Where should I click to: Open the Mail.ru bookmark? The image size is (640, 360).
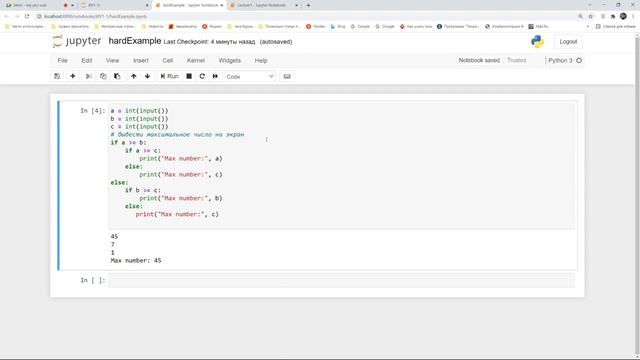(538, 27)
